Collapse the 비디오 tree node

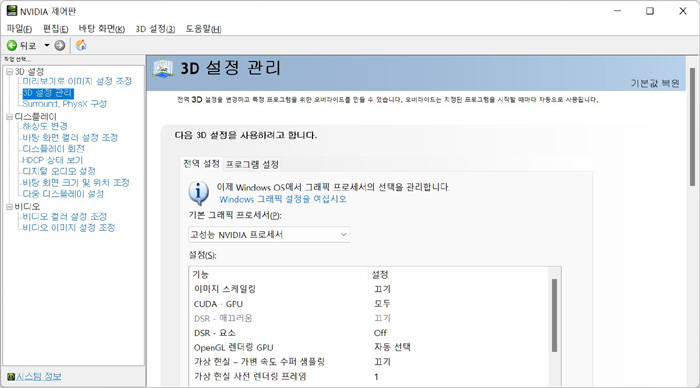pyautogui.click(x=9, y=207)
